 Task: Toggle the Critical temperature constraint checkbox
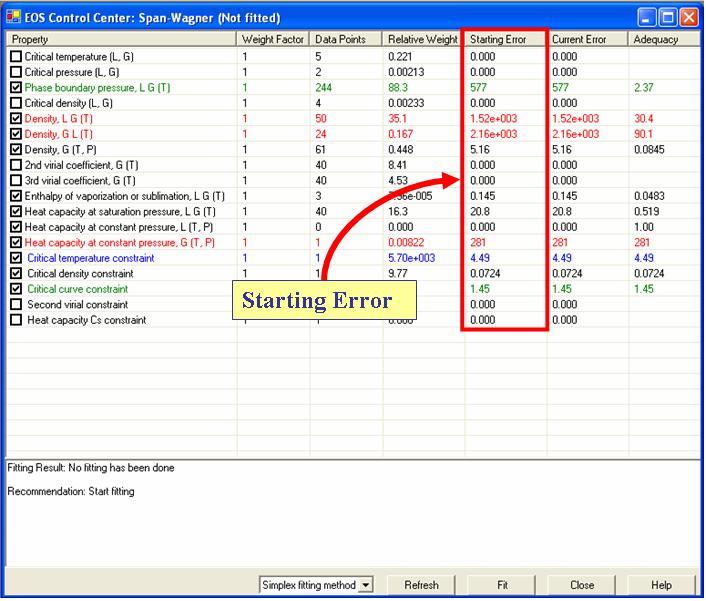[16, 258]
